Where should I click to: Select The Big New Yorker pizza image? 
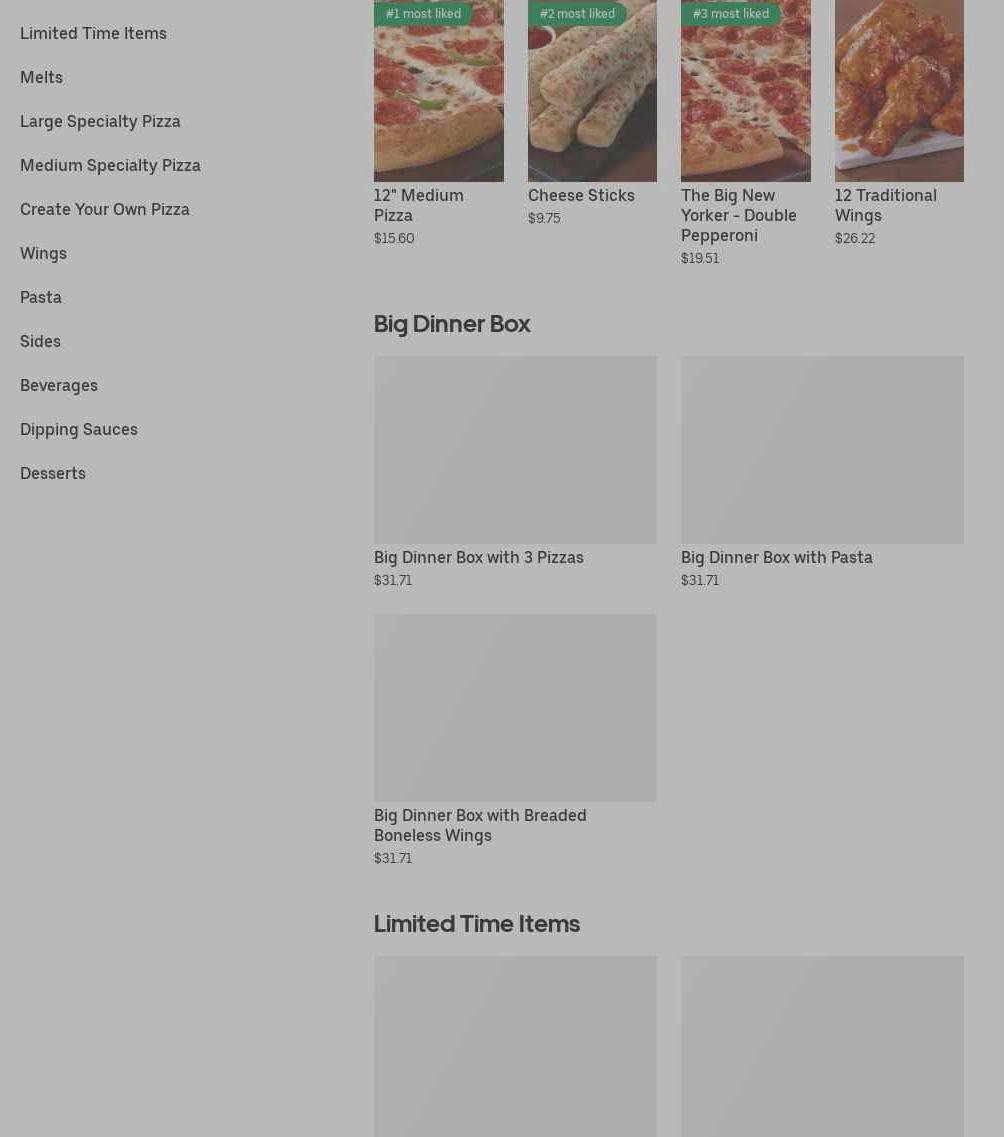coord(746,91)
